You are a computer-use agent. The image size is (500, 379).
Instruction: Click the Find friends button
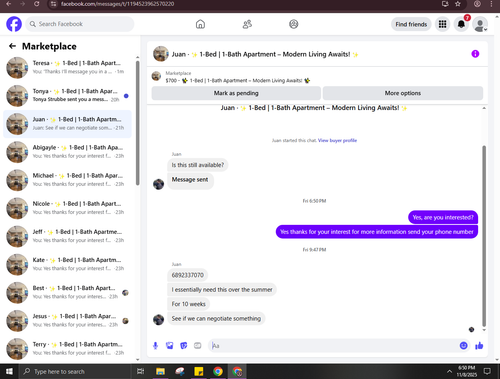(411, 24)
